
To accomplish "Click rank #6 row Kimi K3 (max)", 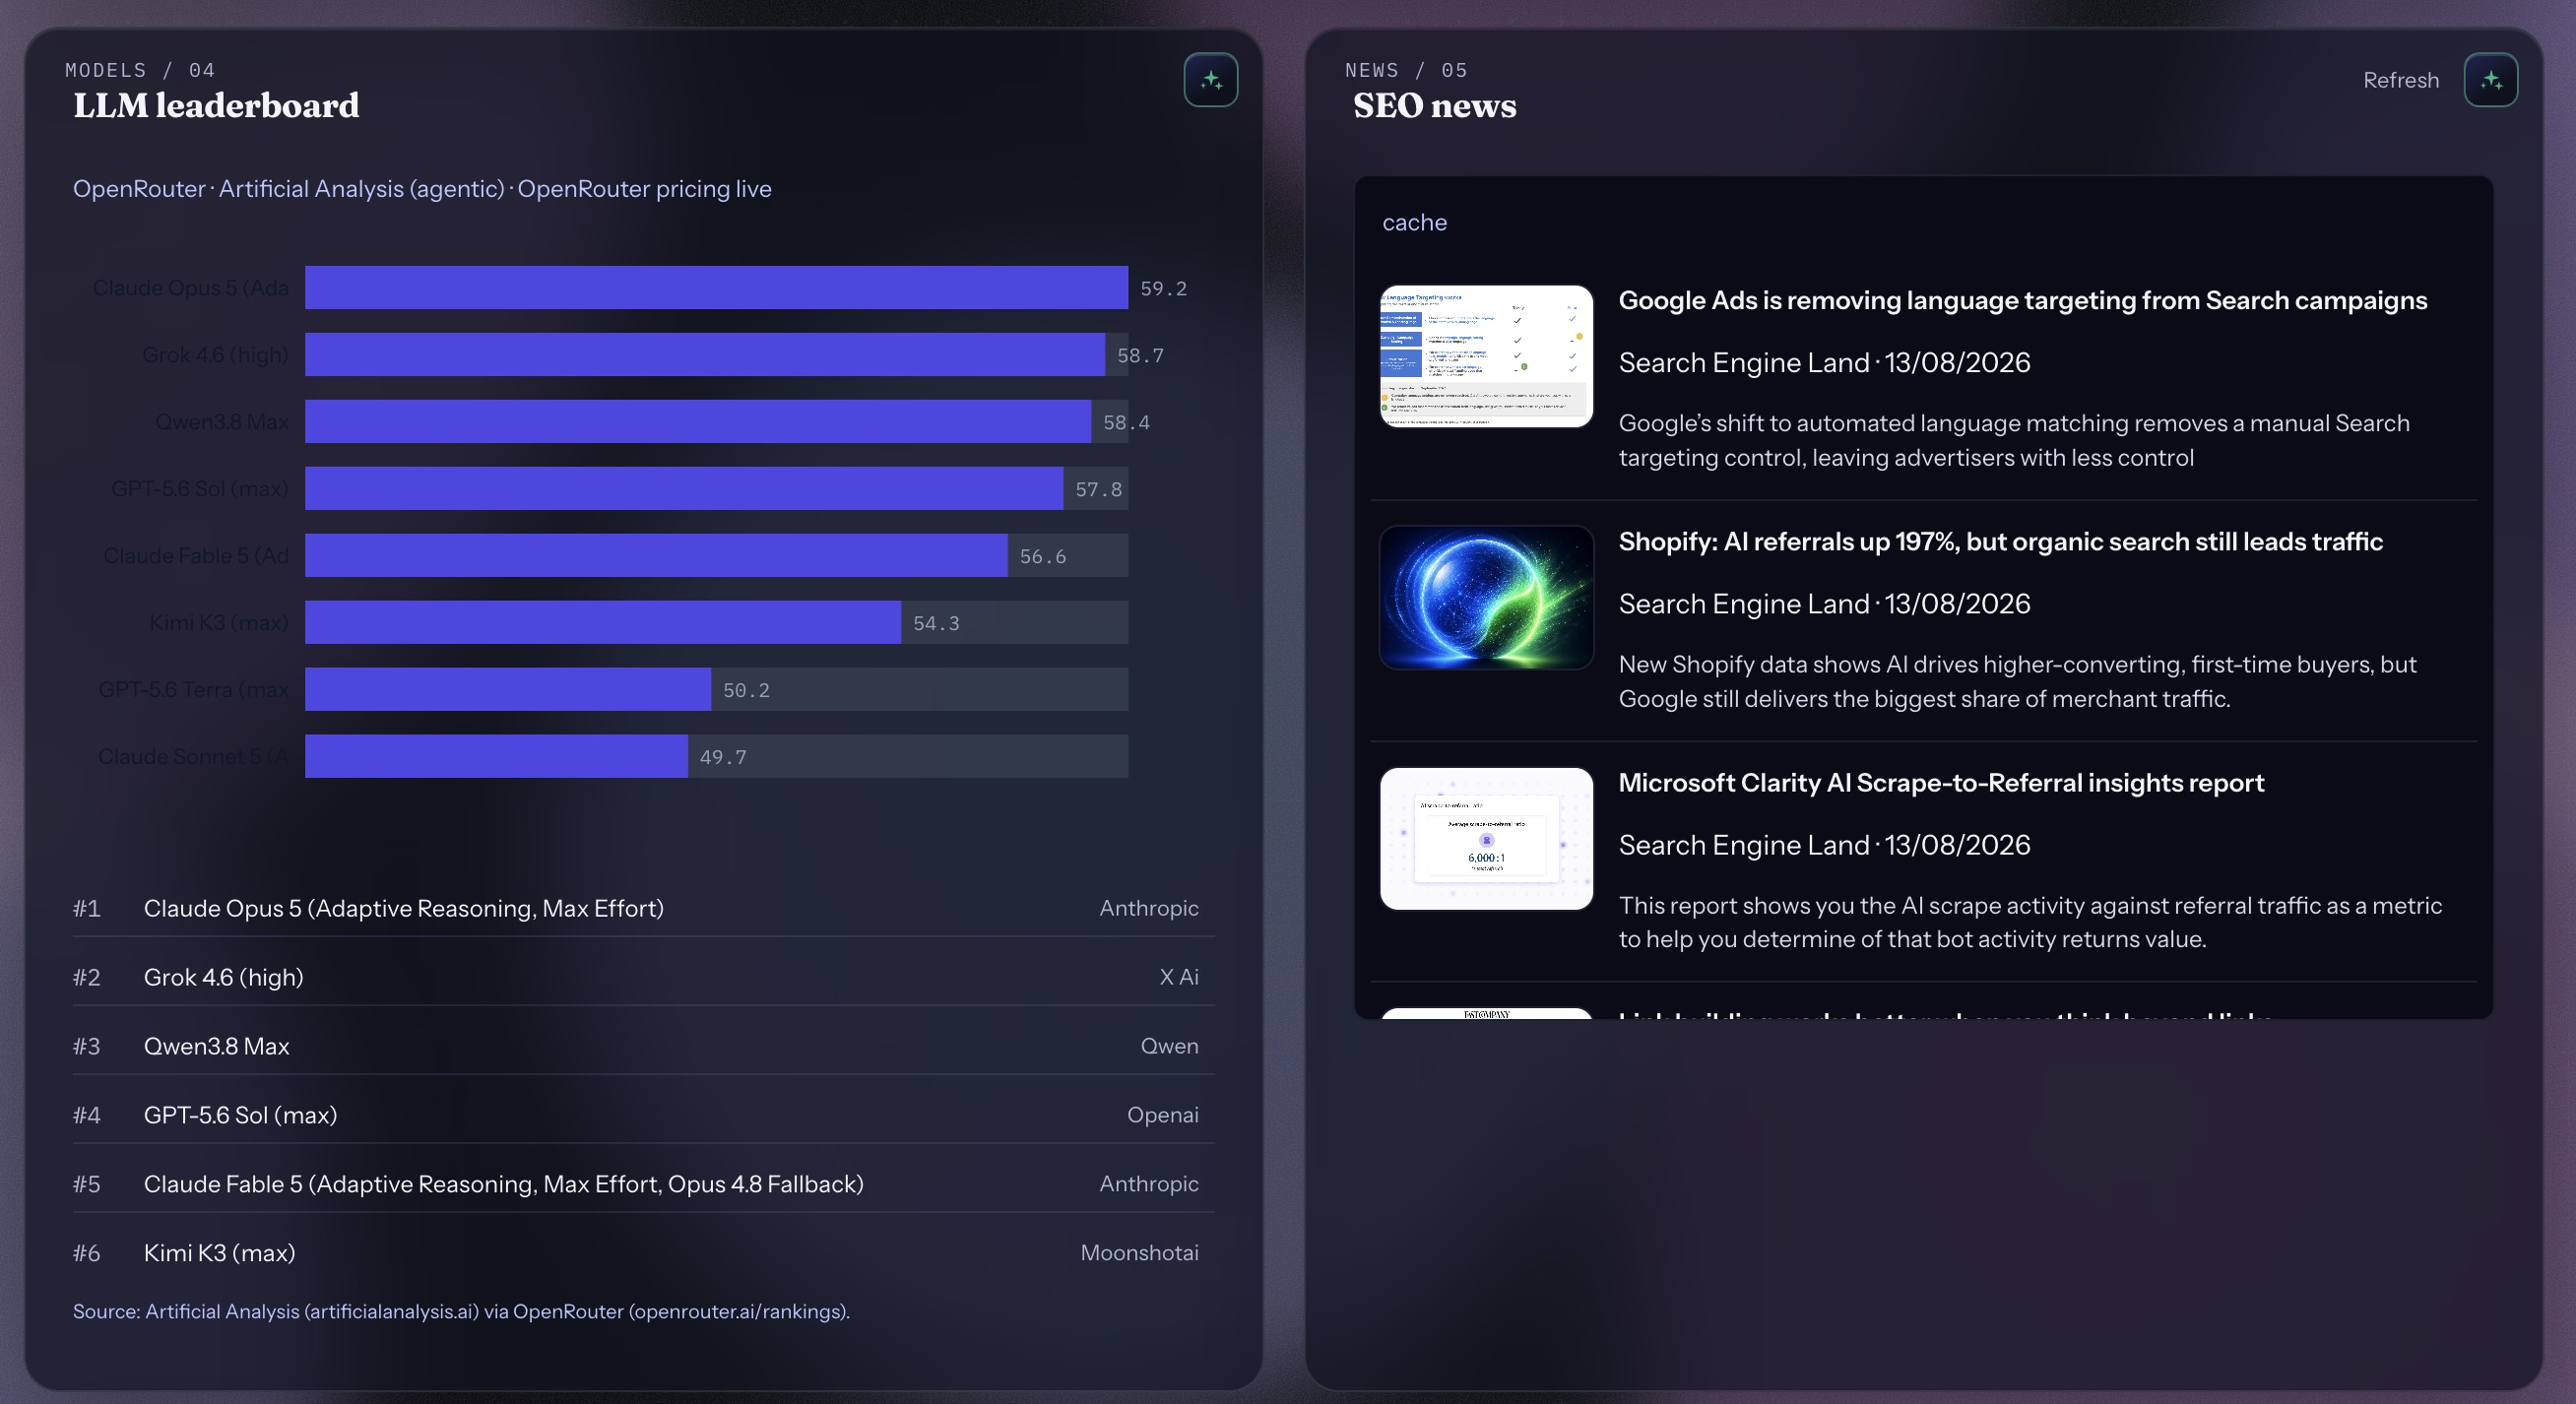I will 643,1253.
